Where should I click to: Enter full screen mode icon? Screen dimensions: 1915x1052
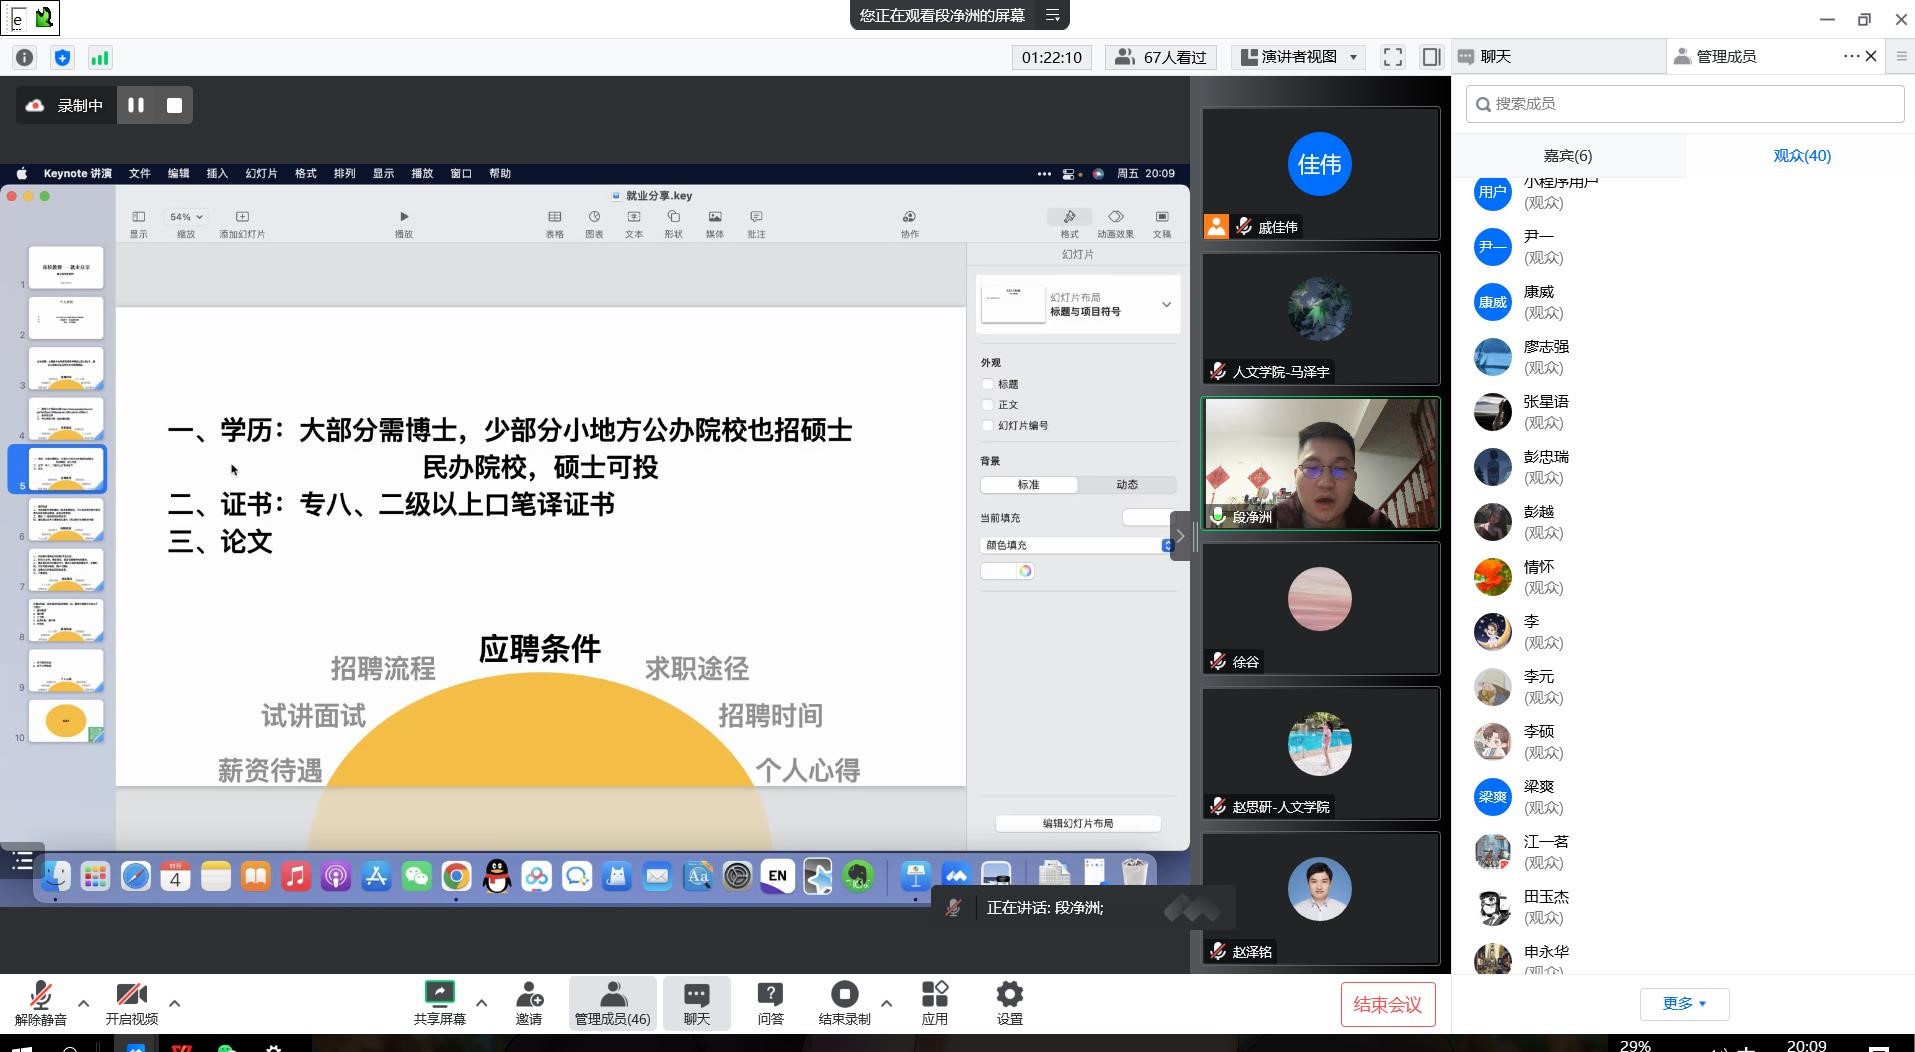[x=1392, y=57]
